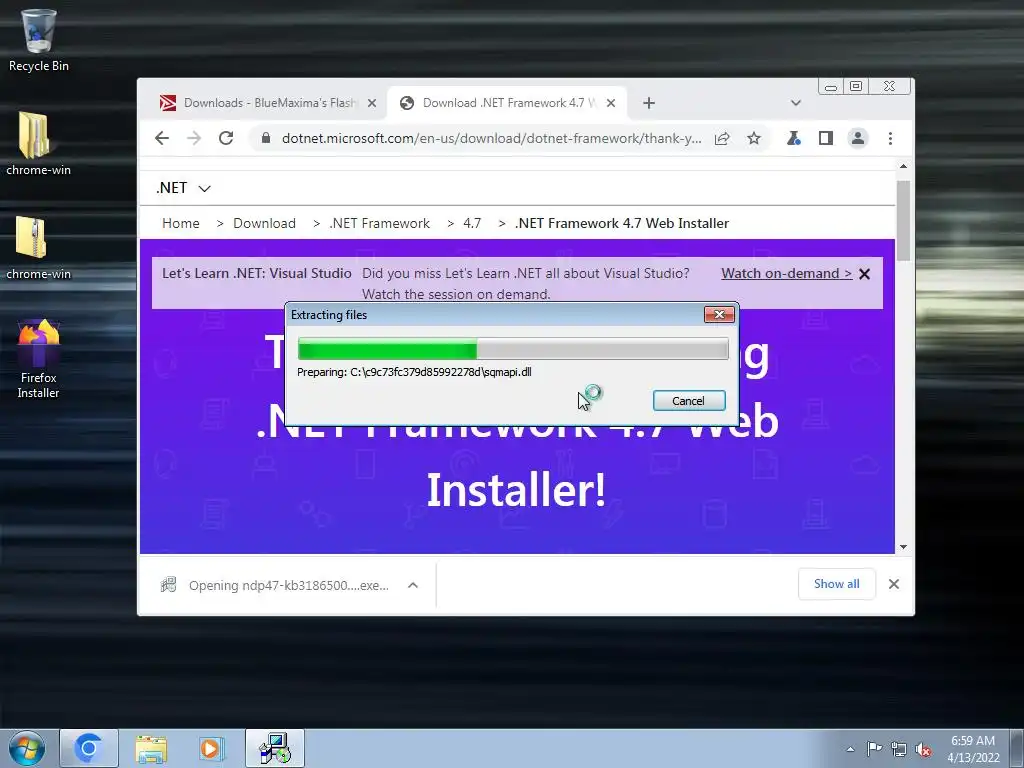Share this page using the share icon

(x=722, y=138)
